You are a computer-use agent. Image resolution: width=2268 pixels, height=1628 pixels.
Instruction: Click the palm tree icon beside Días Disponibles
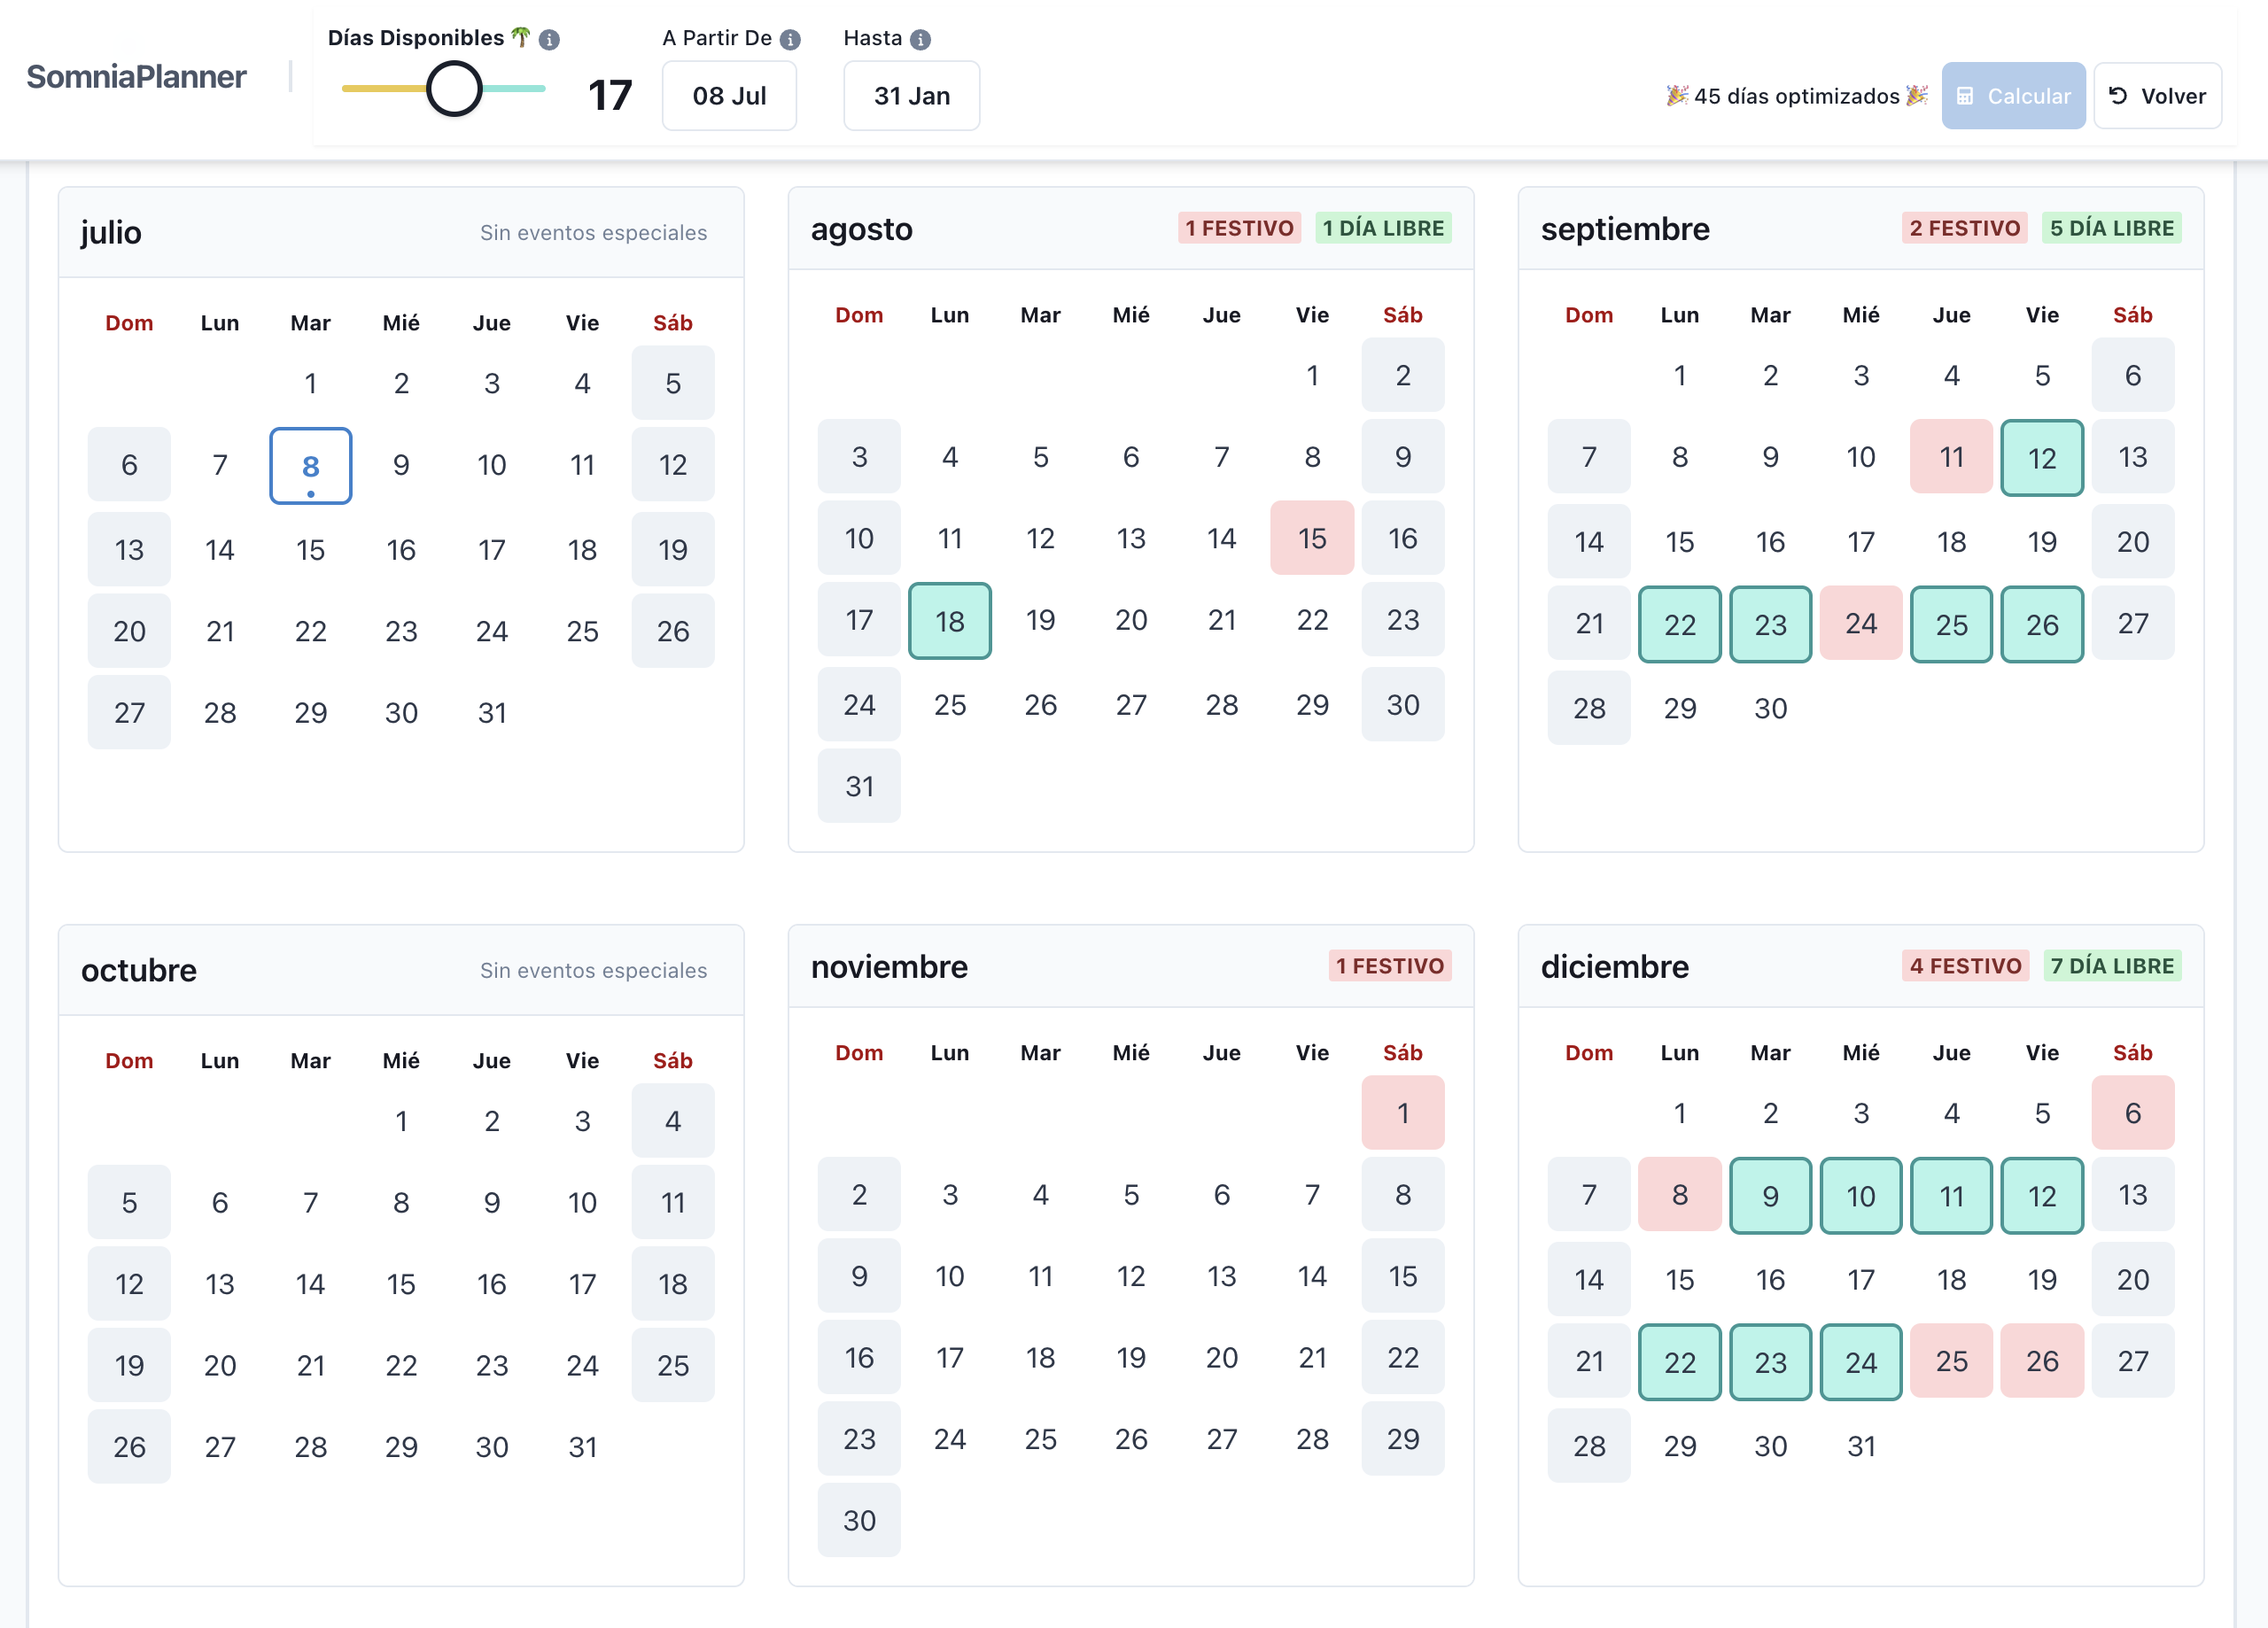521,38
